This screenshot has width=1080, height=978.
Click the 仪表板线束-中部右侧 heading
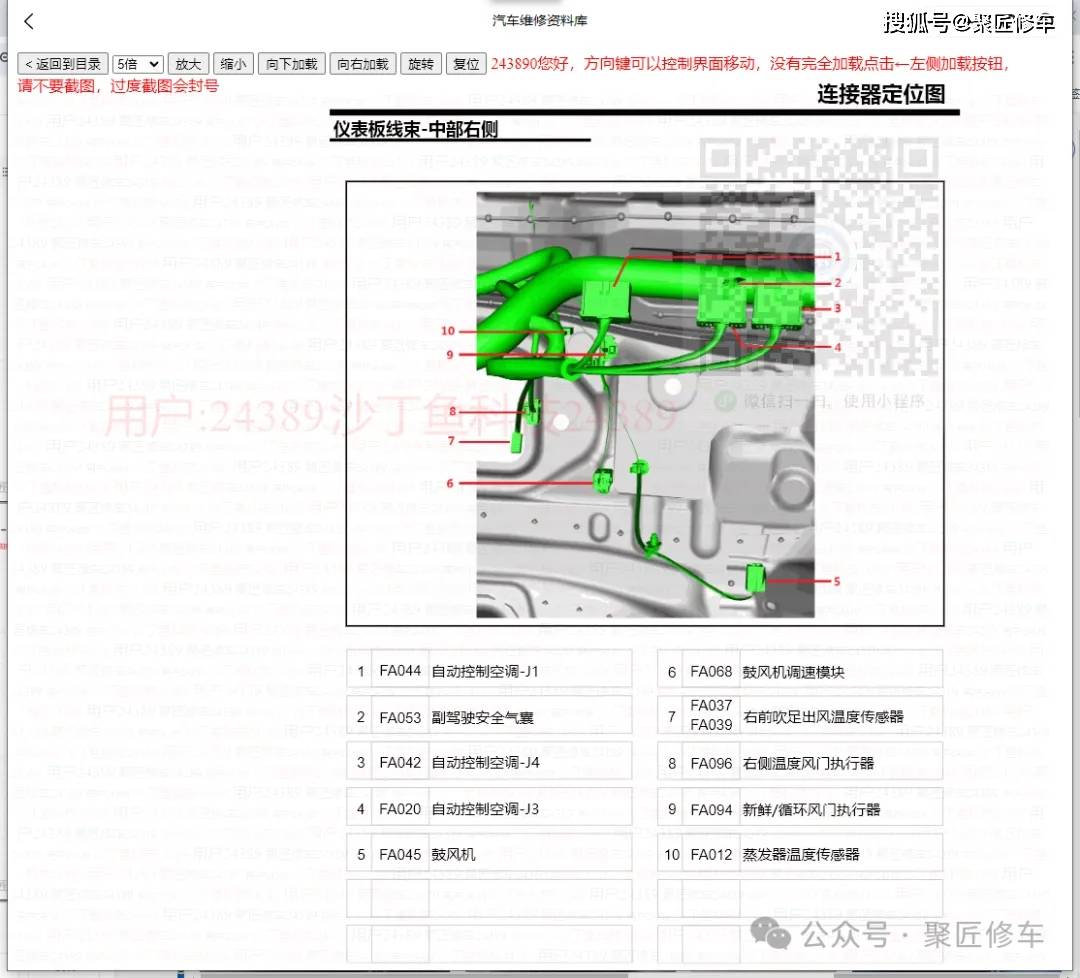[x=415, y=129]
